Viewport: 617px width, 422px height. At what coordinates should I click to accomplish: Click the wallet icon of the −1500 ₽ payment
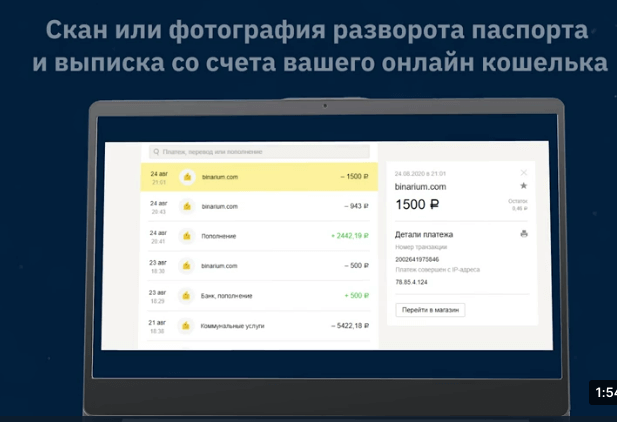(x=185, y=177)
